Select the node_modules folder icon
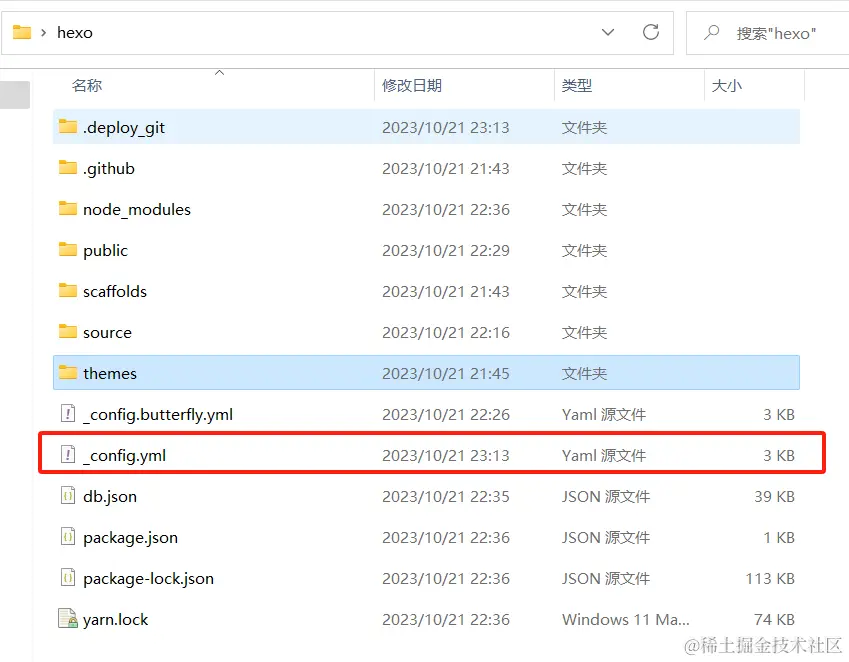This screenshot has width=849, height=662. pyautogui.click(x=68, y=209)
